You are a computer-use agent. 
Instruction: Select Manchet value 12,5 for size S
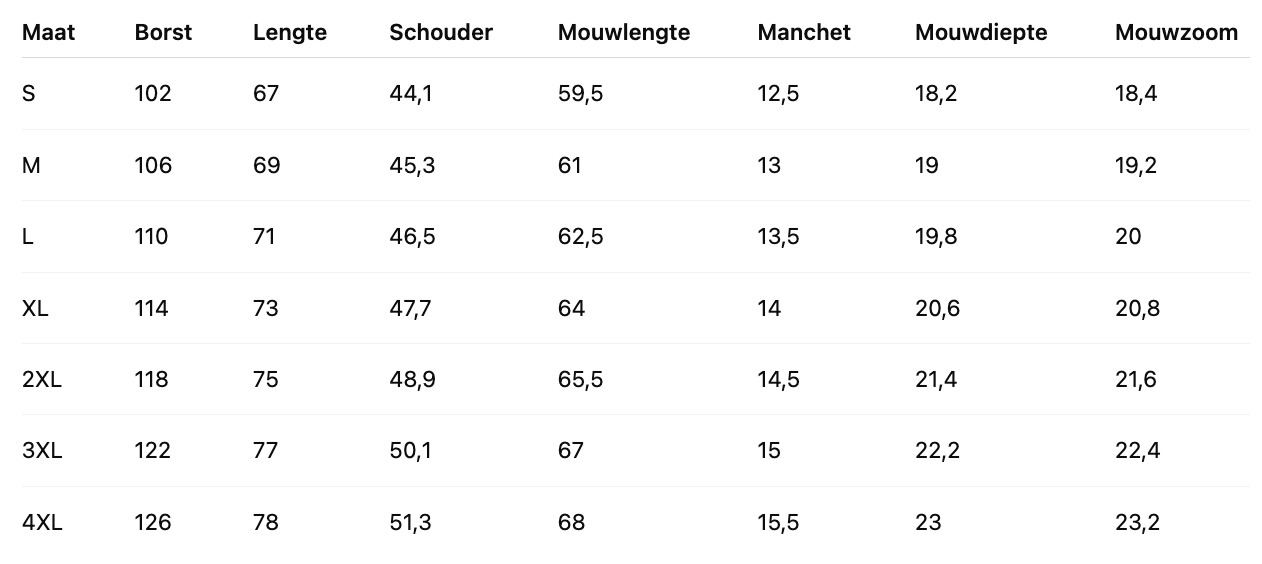click(x=778, y=94)
